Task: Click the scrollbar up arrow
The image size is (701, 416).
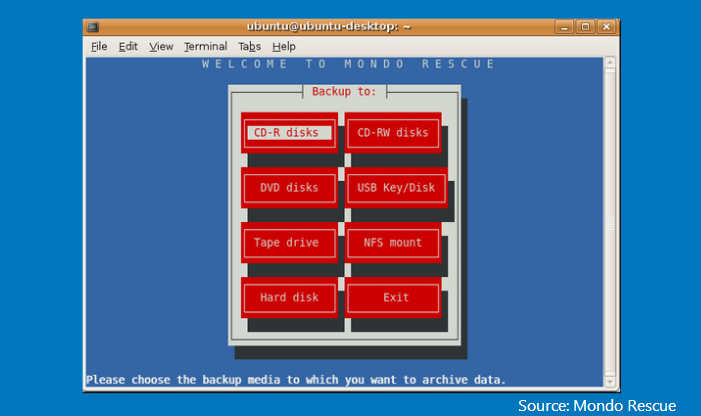Action: pos(611,63)
